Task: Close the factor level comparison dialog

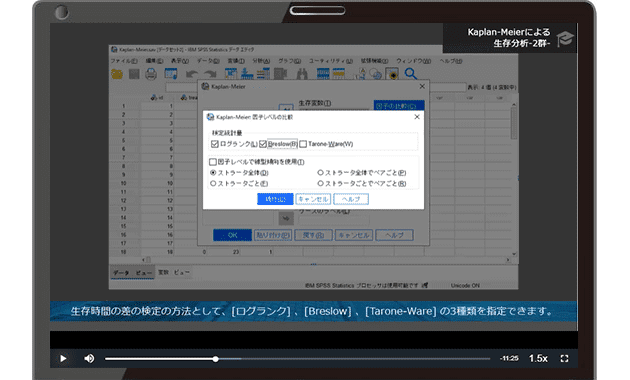Action: click(417, 117)
